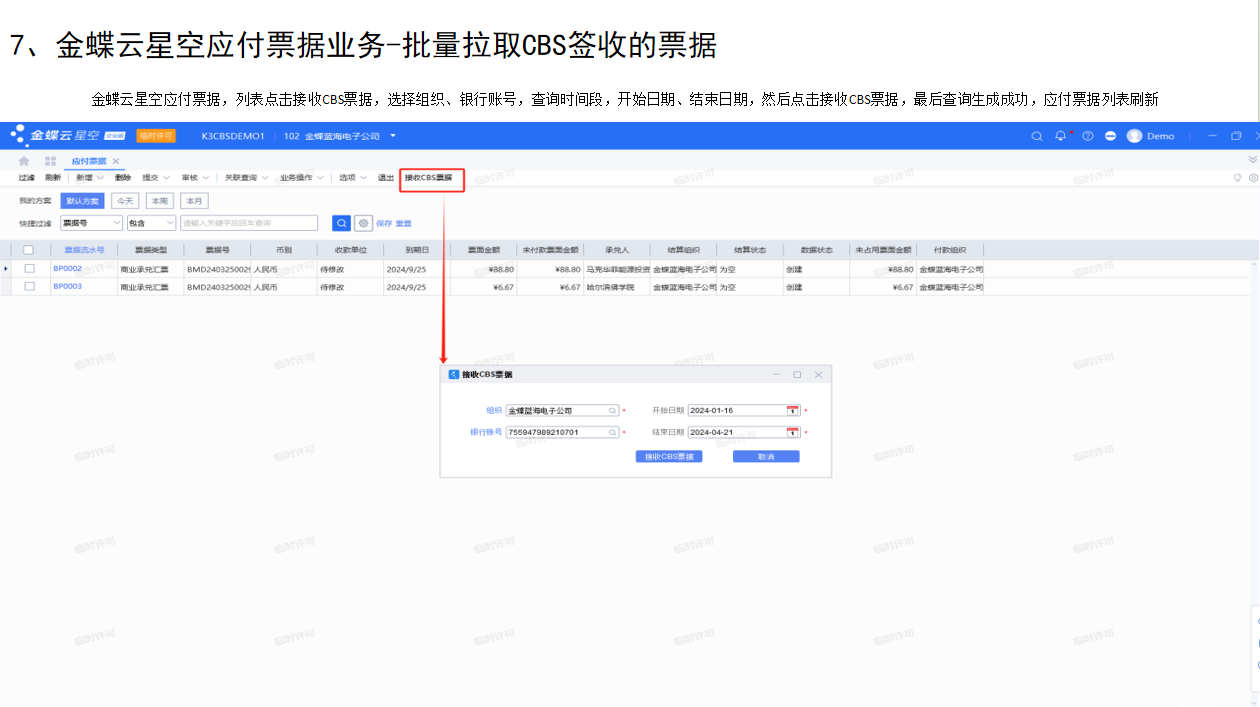Click the keyword search input field
Screen dimensions: 1260x707
tap(249, 223)
